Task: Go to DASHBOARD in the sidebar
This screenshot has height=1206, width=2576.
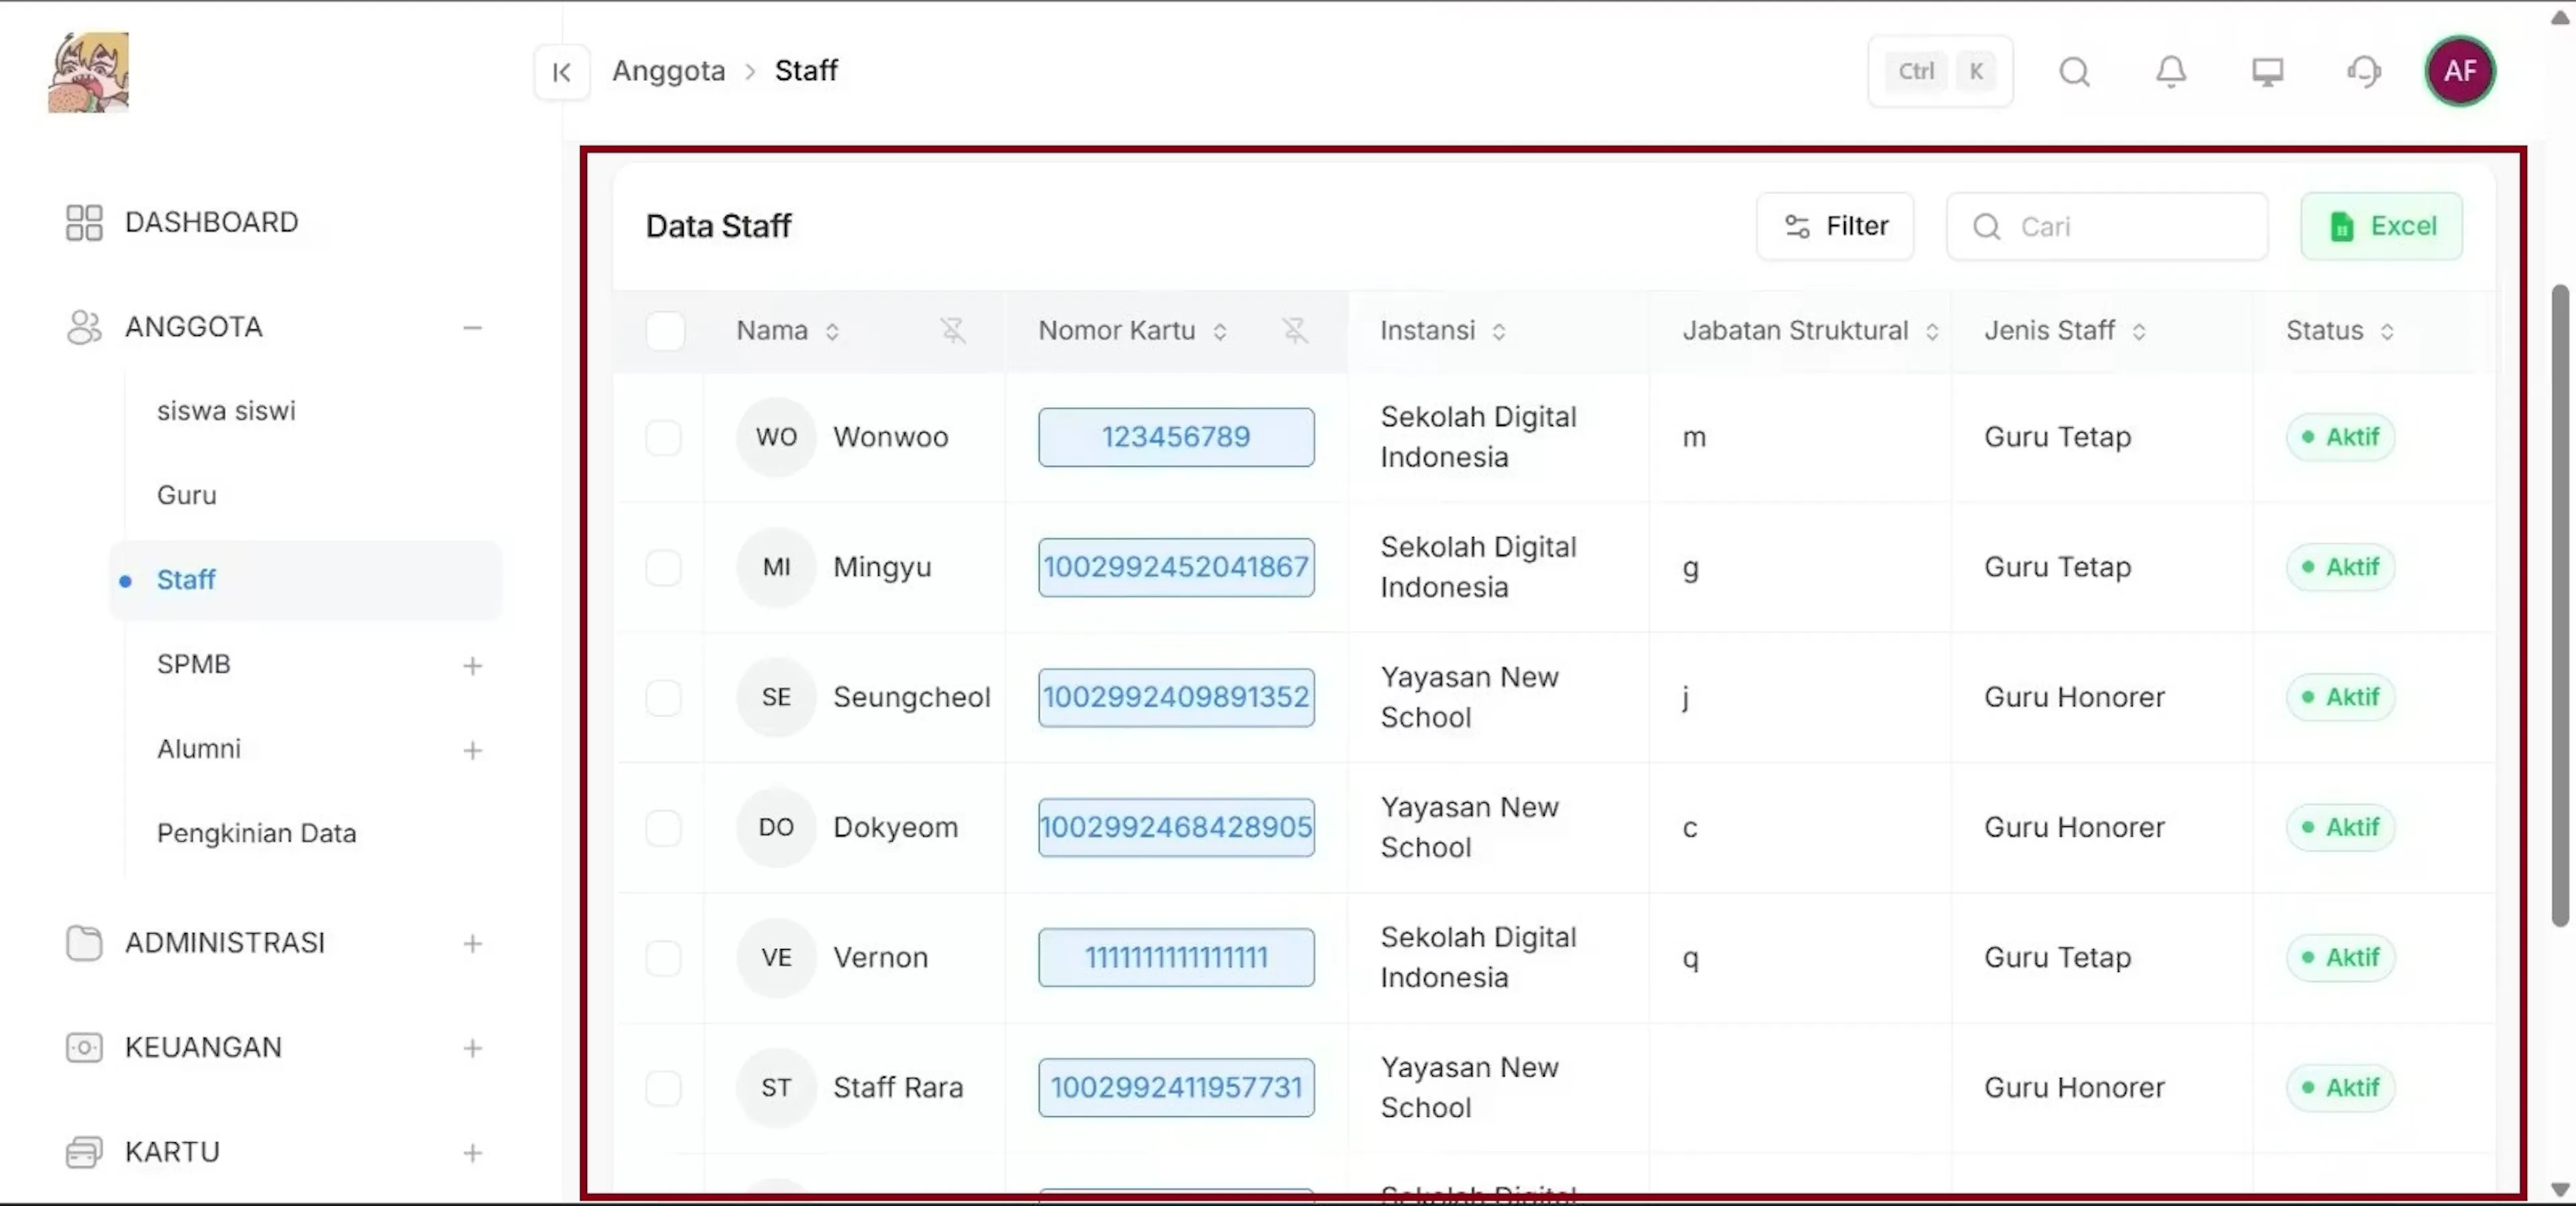Action: 211,223
